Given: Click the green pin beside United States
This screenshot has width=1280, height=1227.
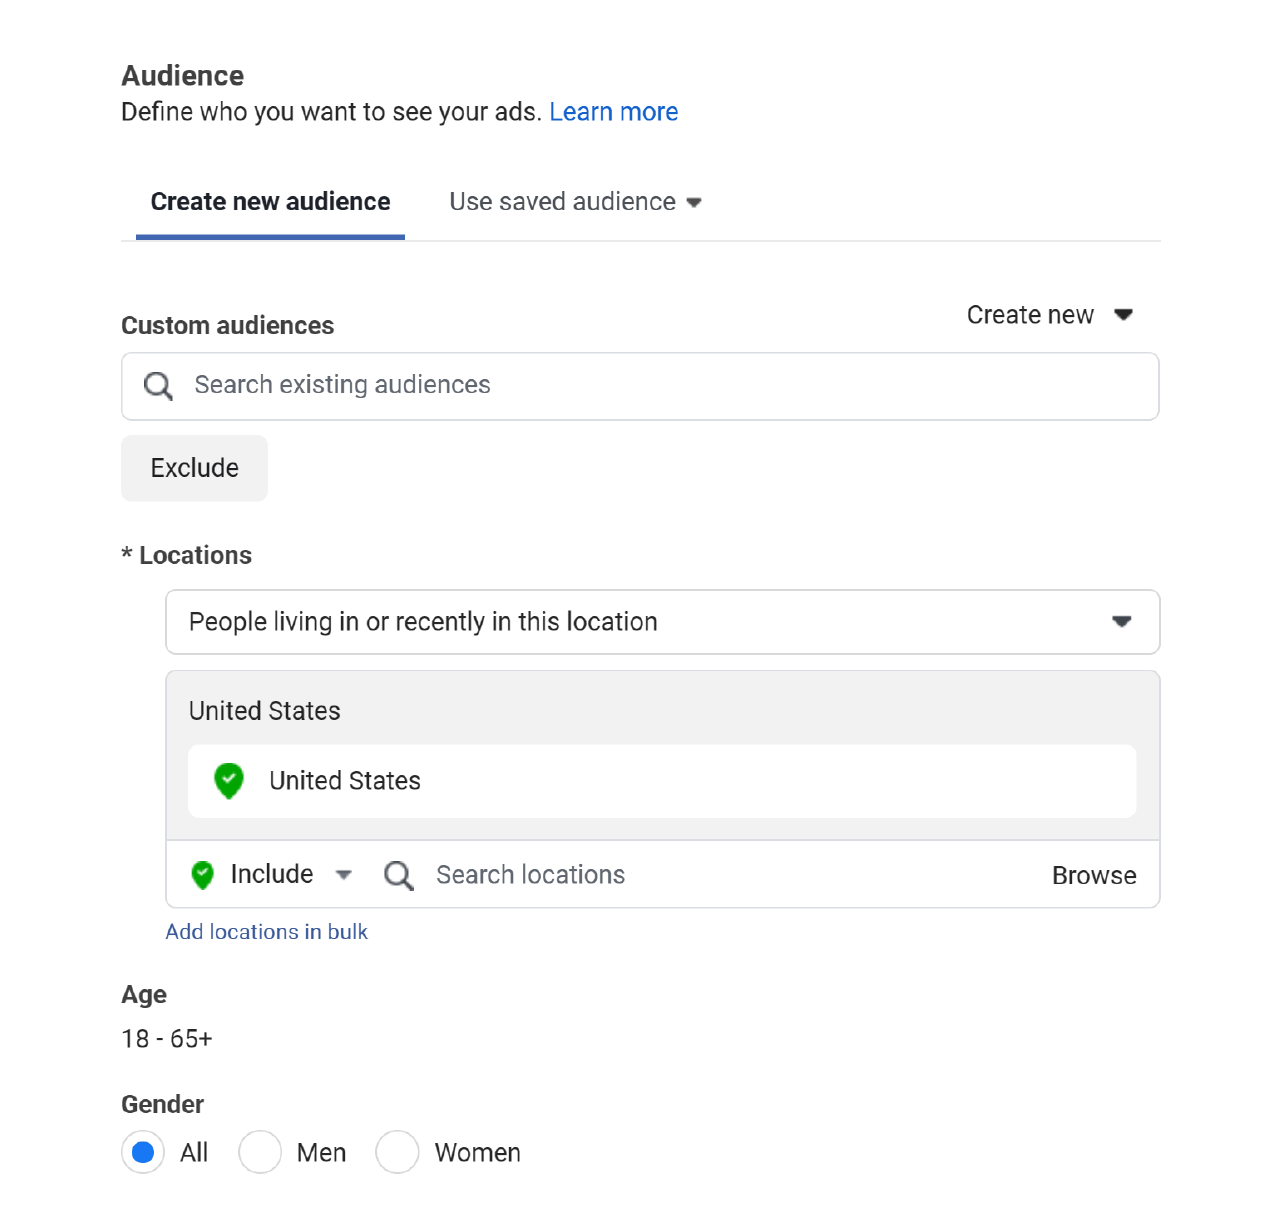Looking at the screenshot, I should point(229,781).
